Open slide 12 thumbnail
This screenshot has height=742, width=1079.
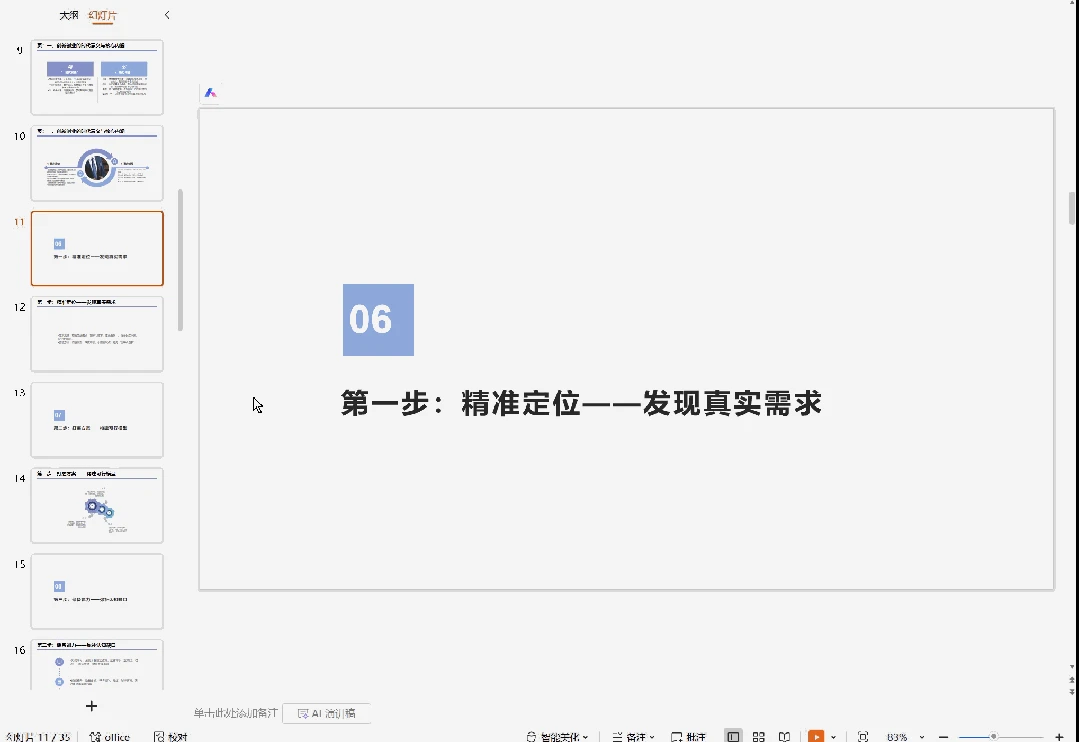click(97, 334)
